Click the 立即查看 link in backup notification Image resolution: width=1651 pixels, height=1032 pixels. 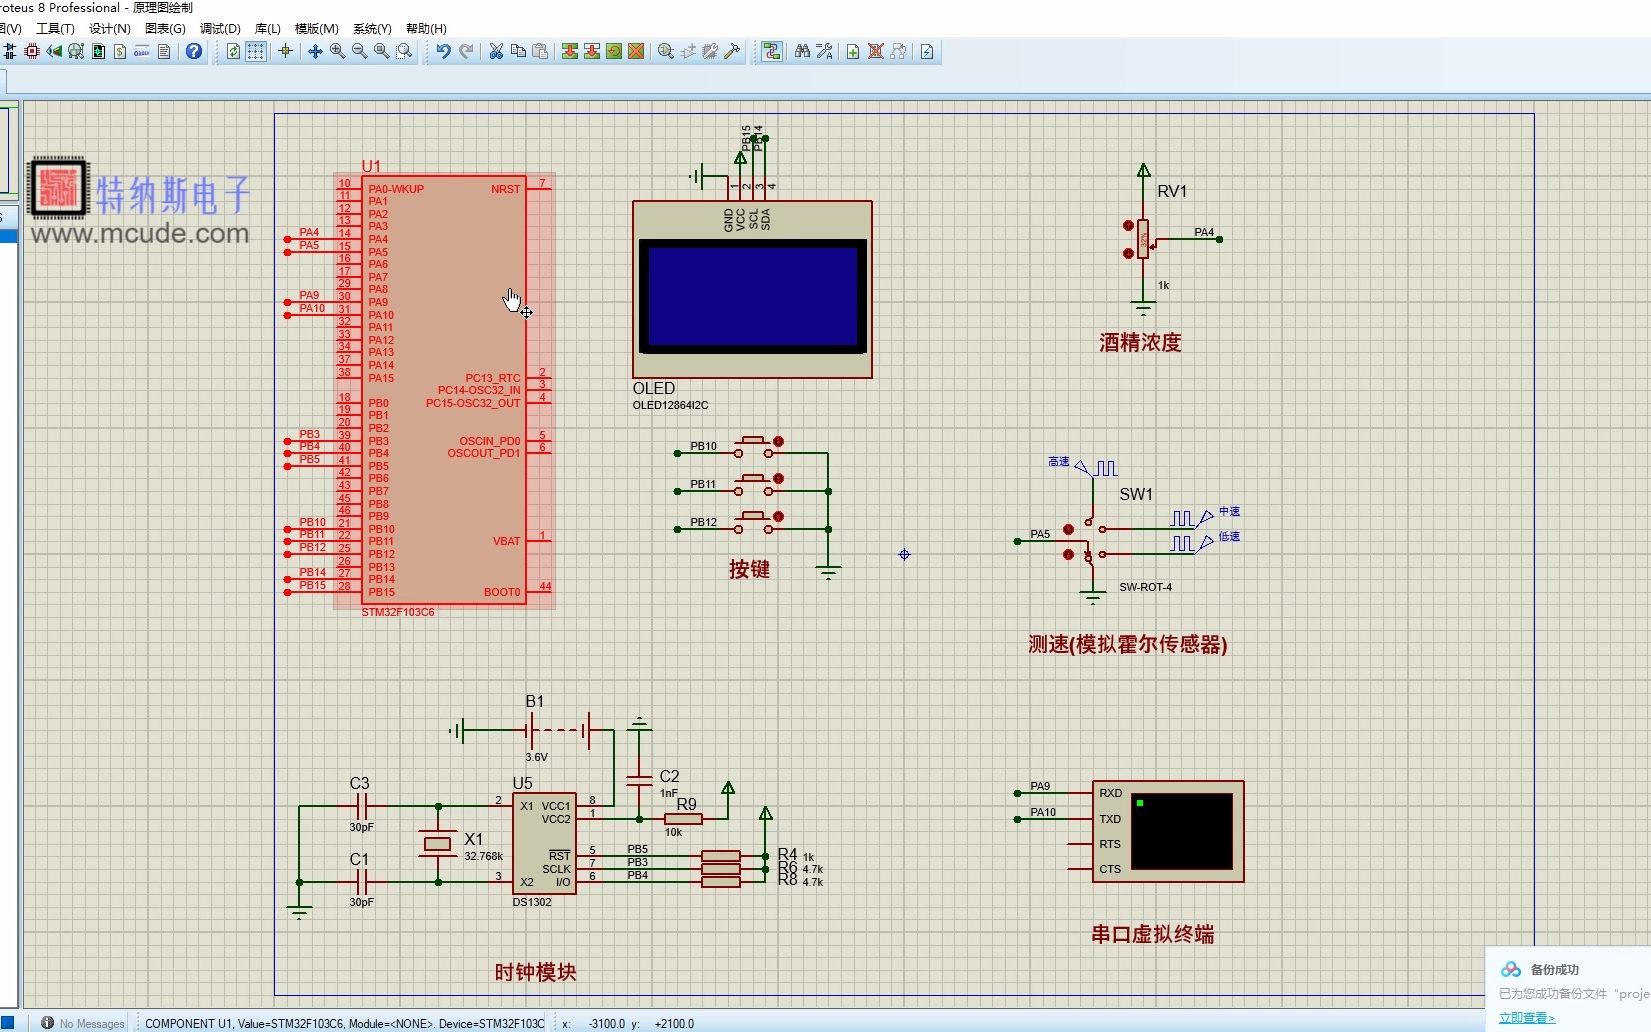tap(1523, 1018)
